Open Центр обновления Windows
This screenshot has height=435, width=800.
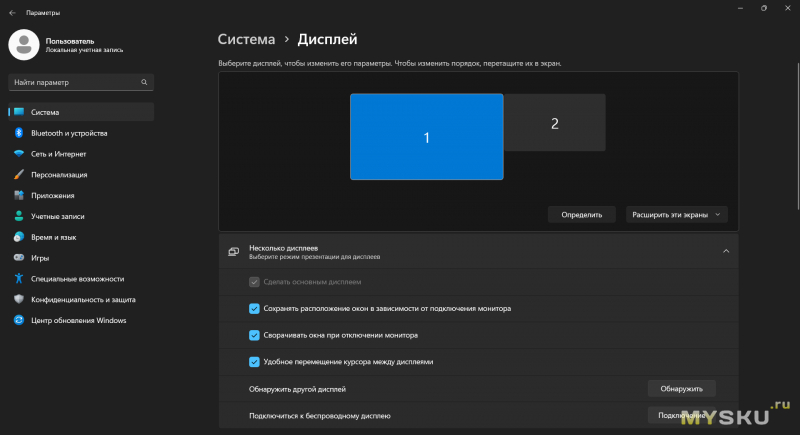pos(79,320)
